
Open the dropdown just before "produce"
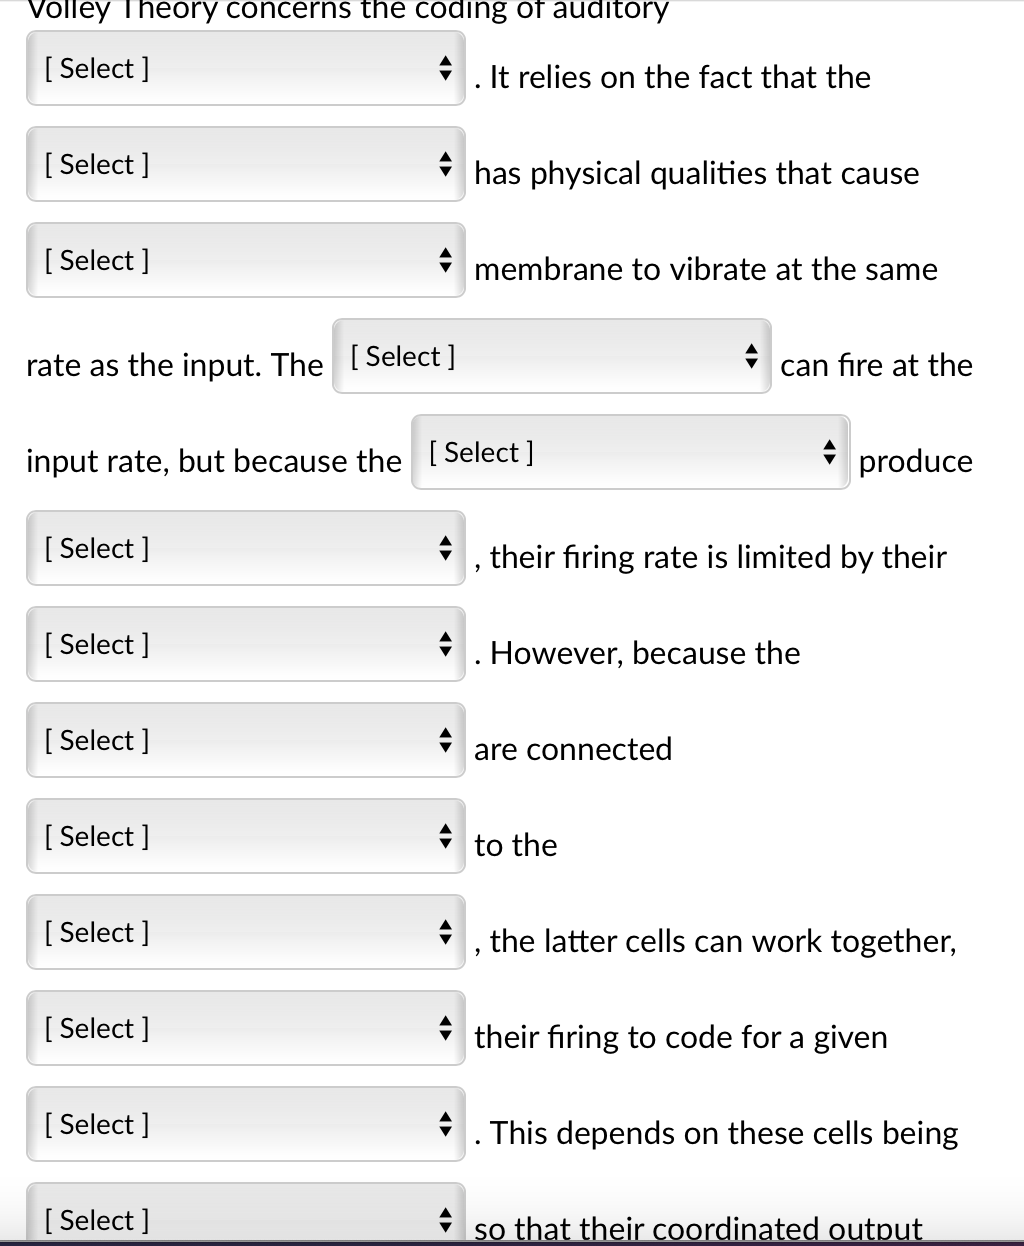click(x=630, y=453)
